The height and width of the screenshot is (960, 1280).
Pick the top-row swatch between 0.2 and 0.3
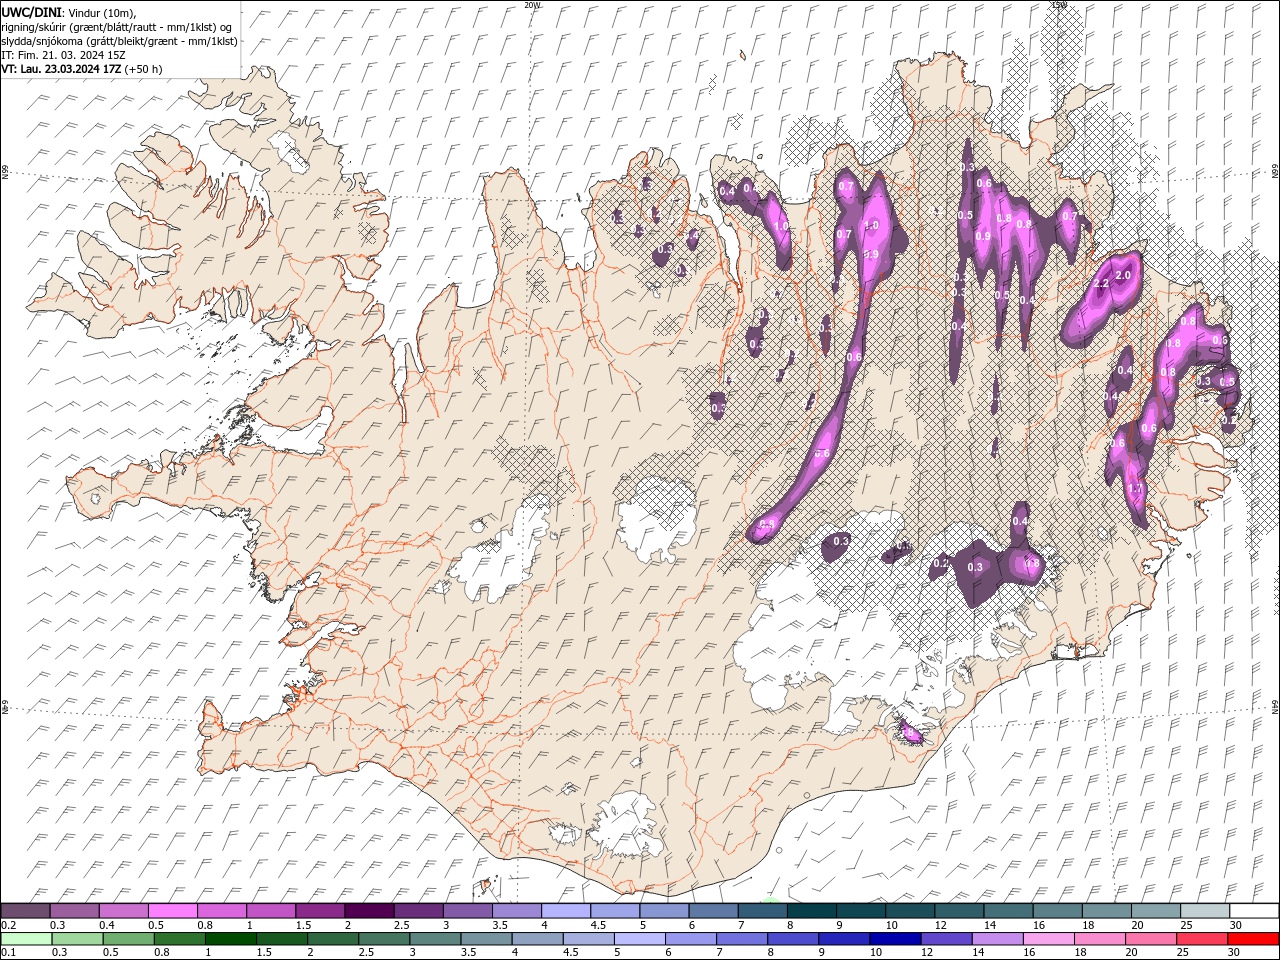25,911
